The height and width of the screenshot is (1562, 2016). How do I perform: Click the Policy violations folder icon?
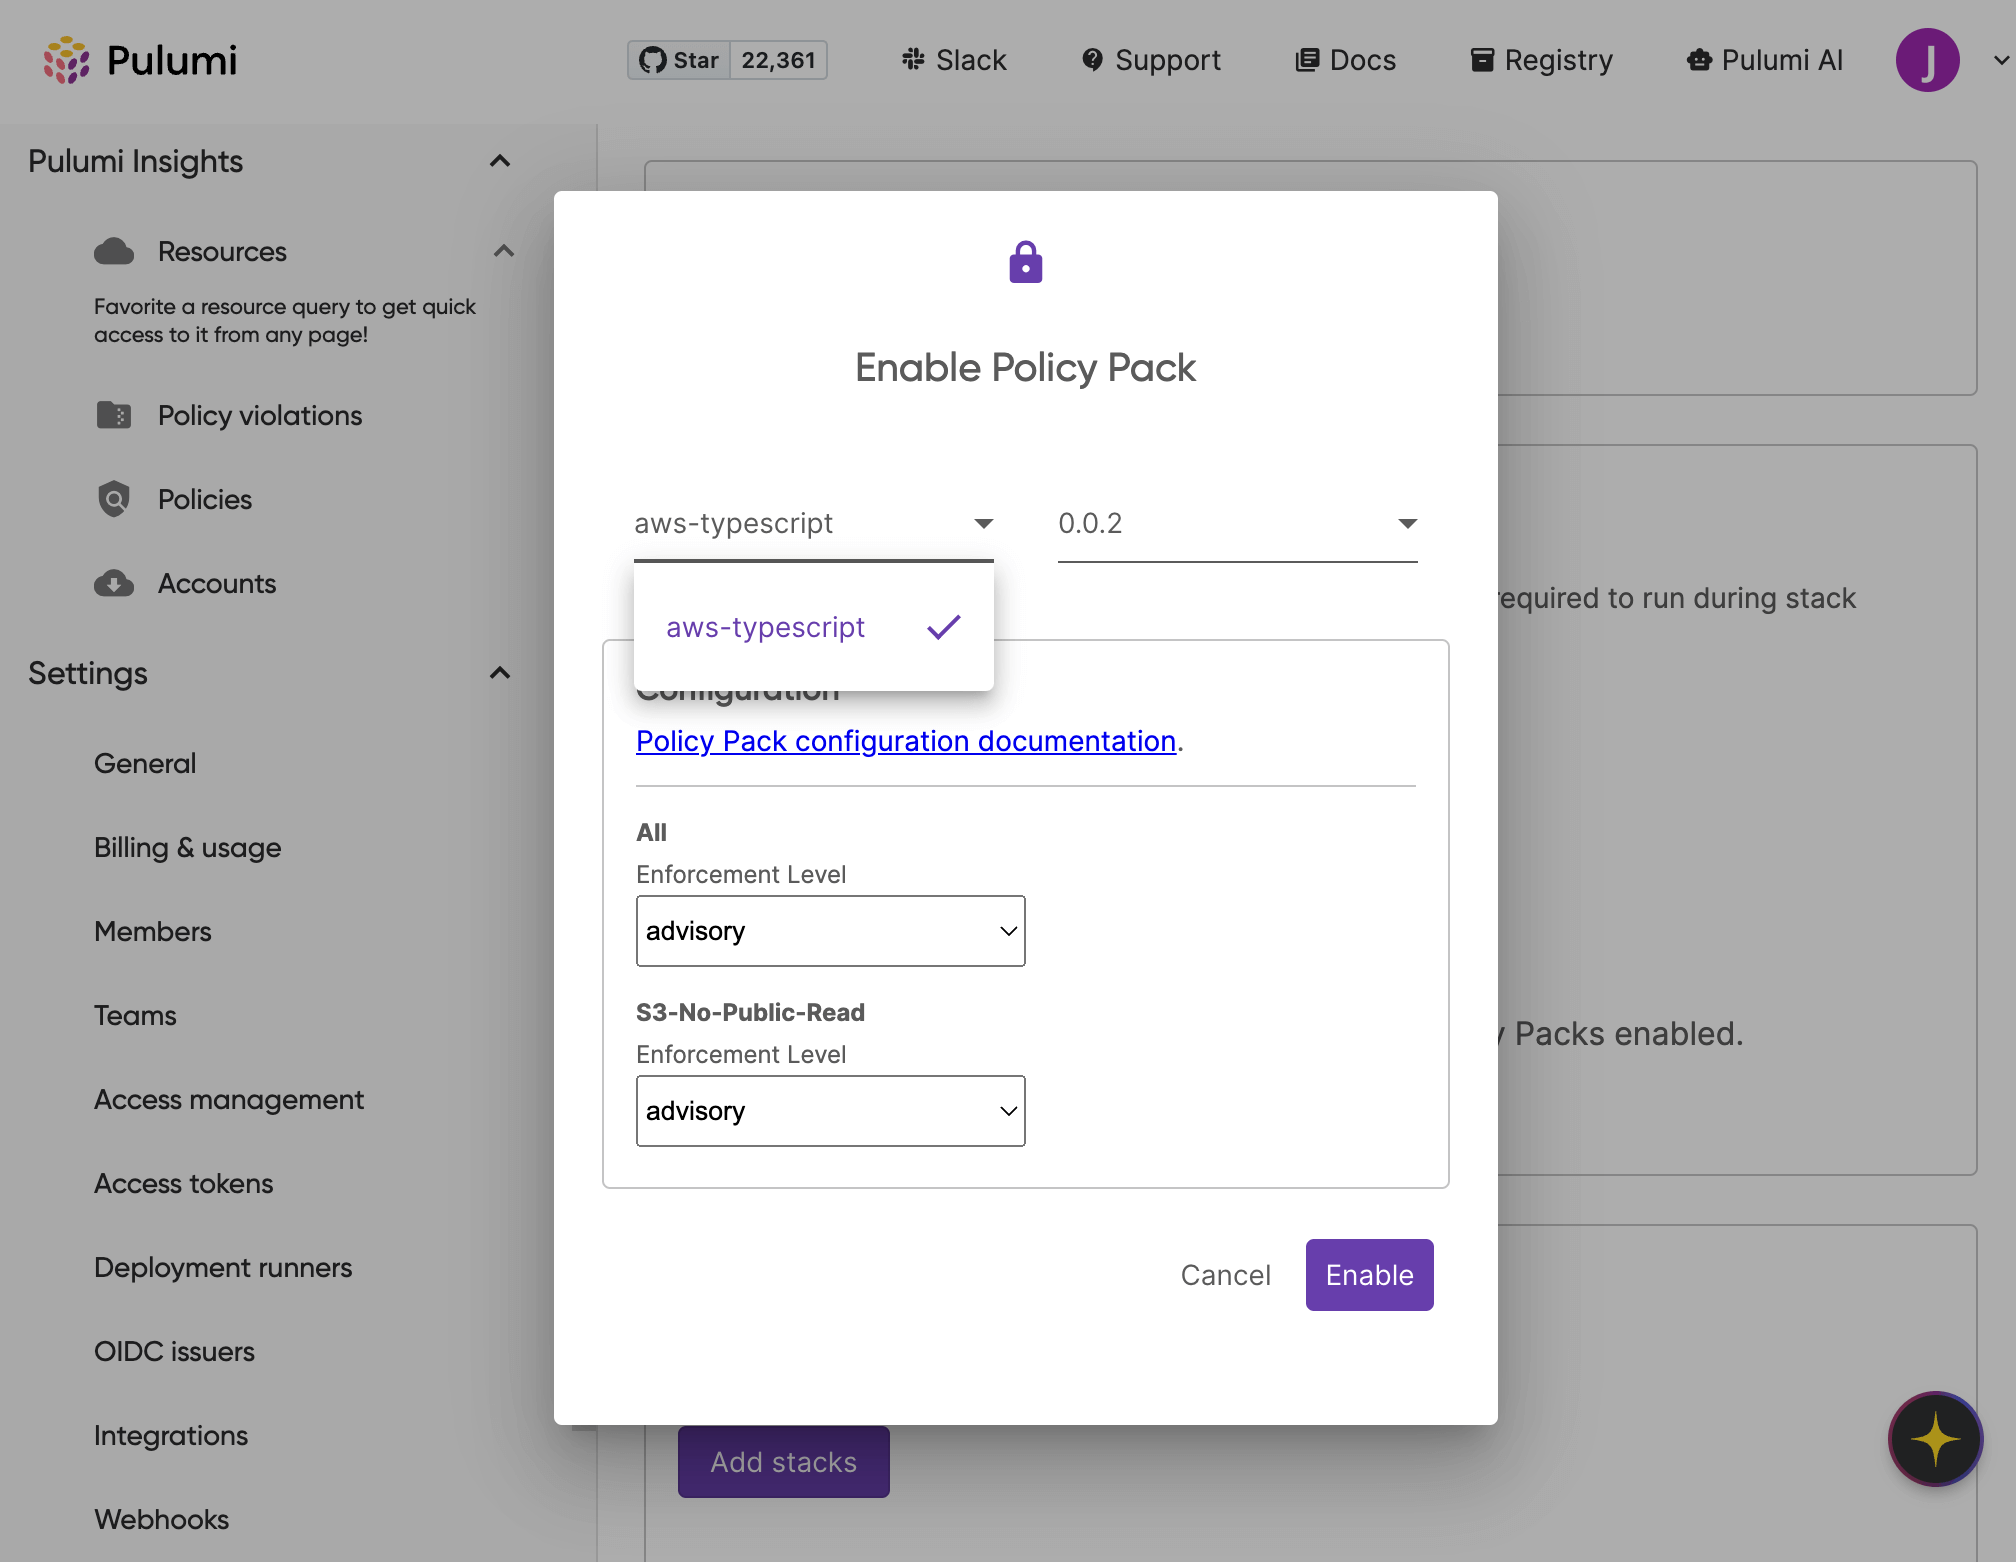point(115,415)
